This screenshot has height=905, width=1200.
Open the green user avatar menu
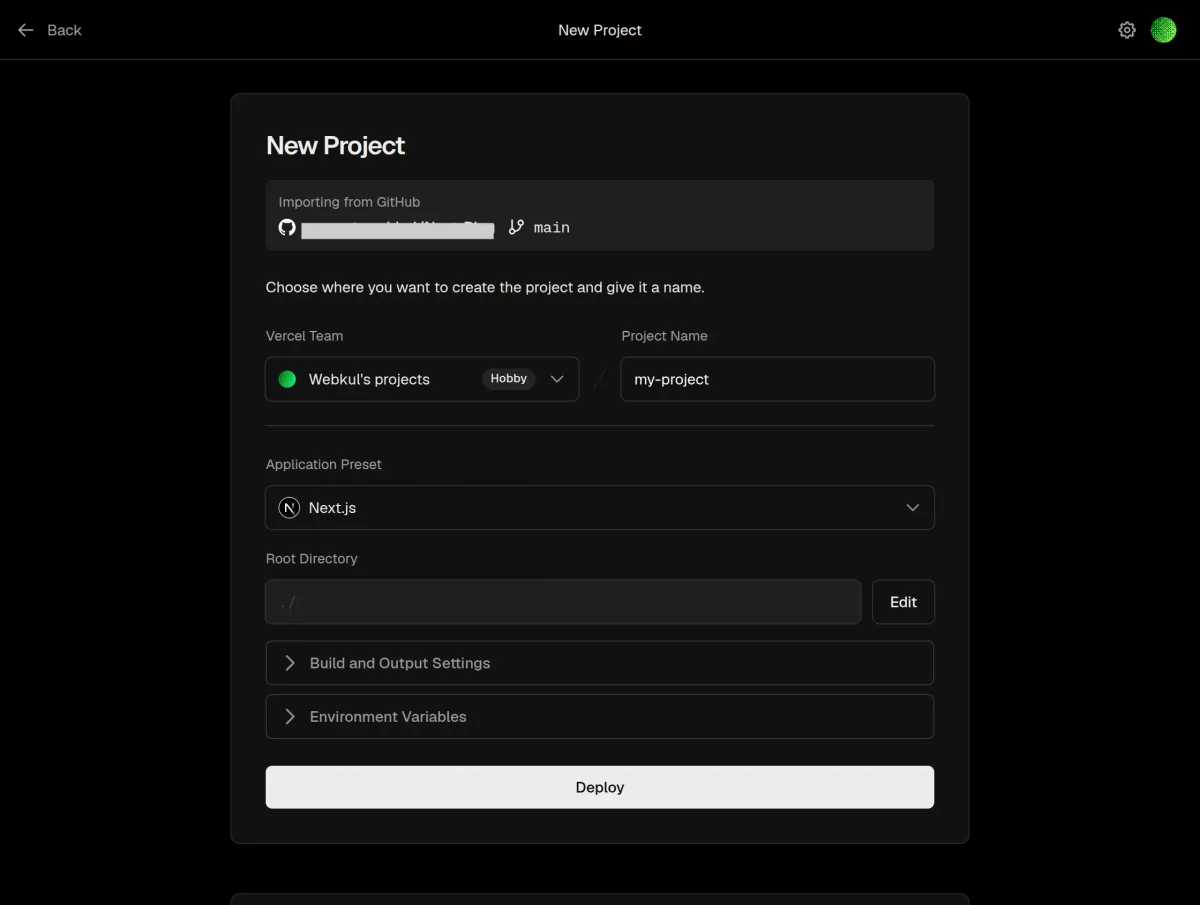[1163, 30]
